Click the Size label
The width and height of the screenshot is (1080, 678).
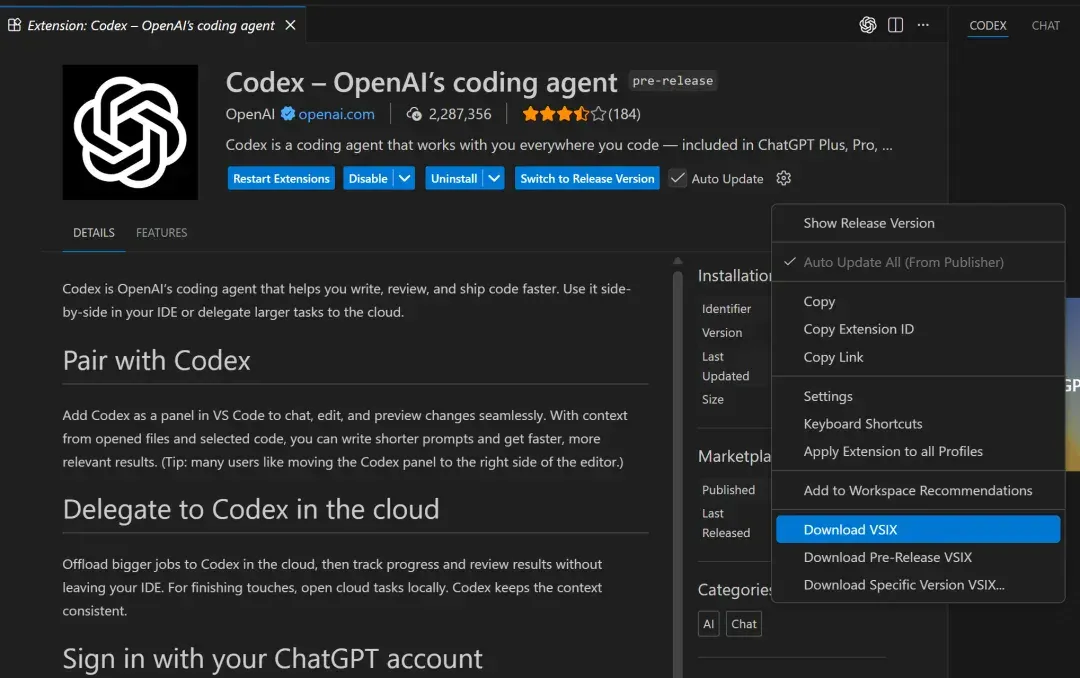pos(713,400)
